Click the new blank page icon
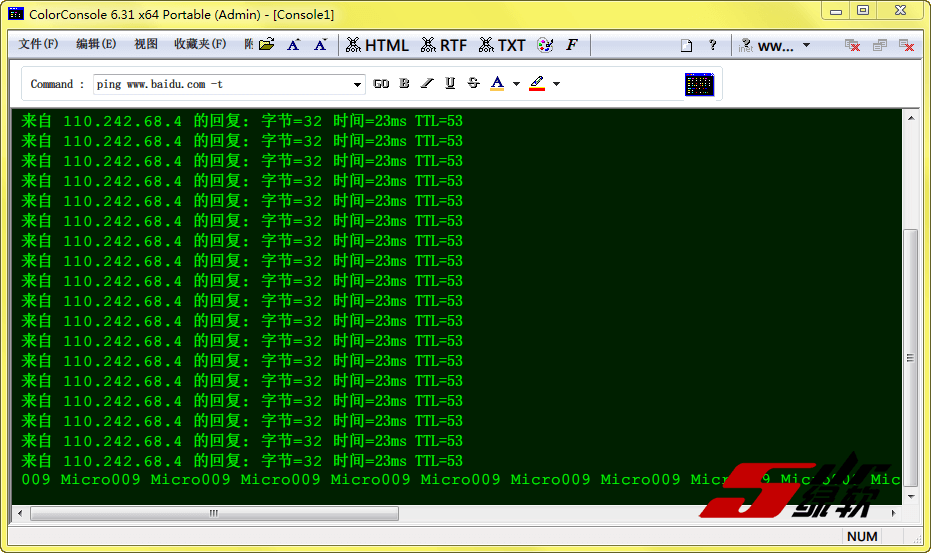The width and height of the screenshot is (931, 553). [686, 45]
